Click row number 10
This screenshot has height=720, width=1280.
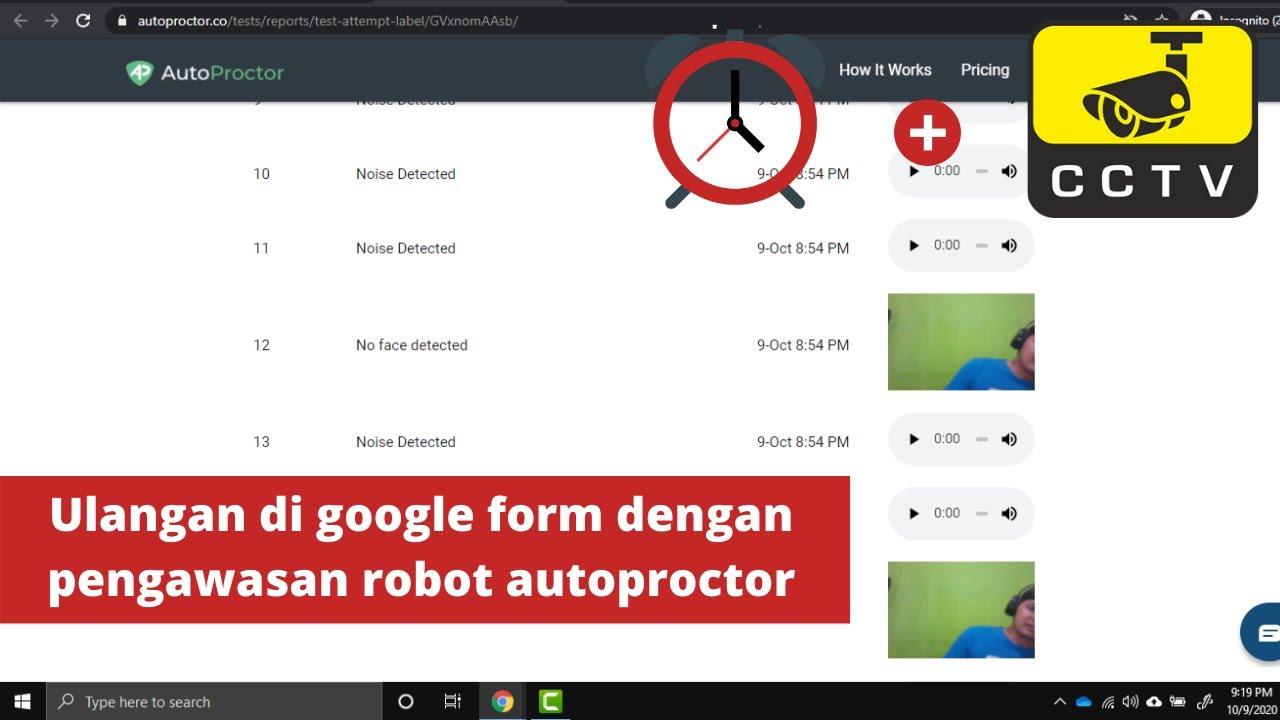pyautogui.click(x=262, y=174)
